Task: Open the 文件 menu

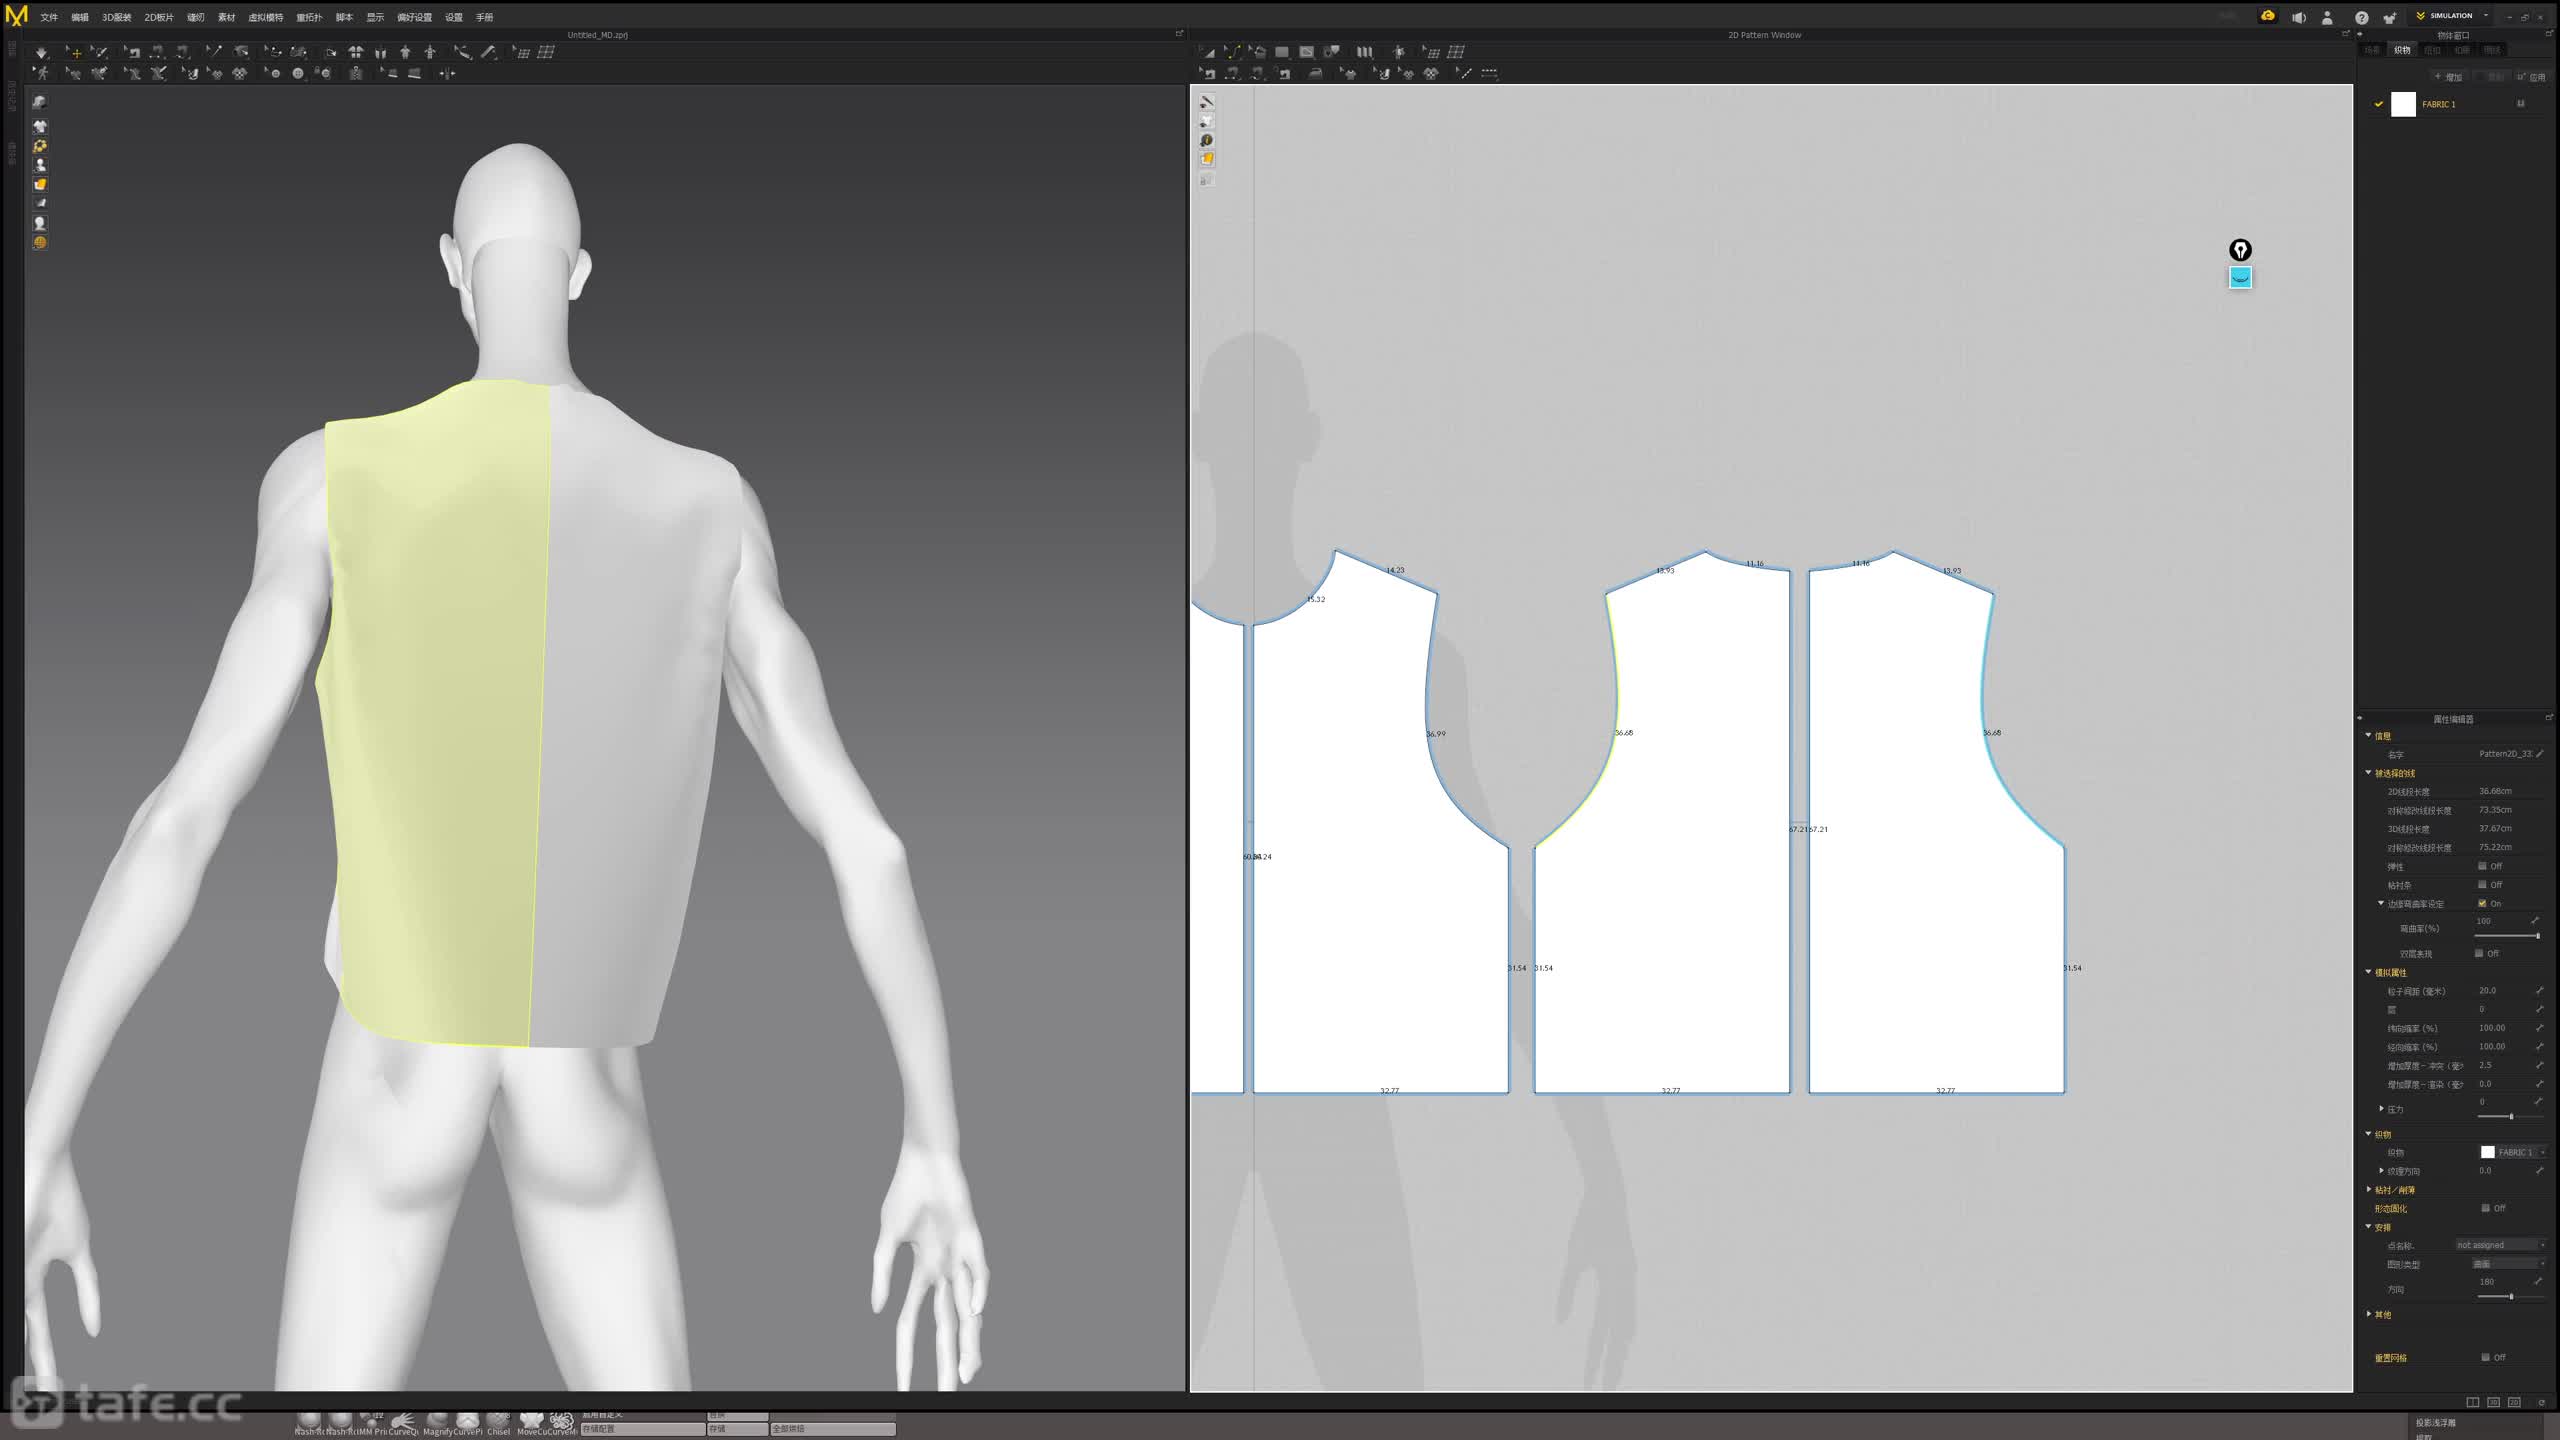Action: coord(48,17)
